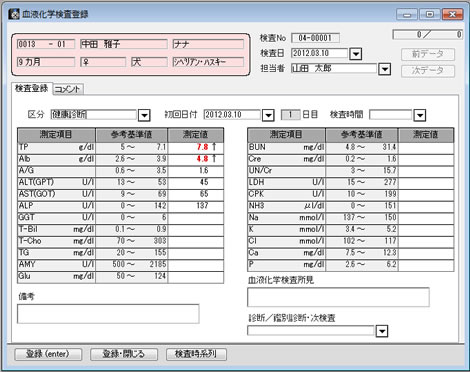Click the ALP measured value 137
The image size is (470, 372).
(196, 206)
